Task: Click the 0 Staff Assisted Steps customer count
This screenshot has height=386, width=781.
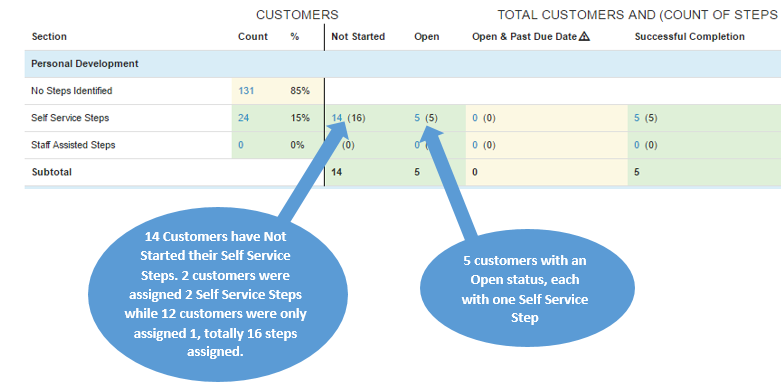Action: (241, 145)
